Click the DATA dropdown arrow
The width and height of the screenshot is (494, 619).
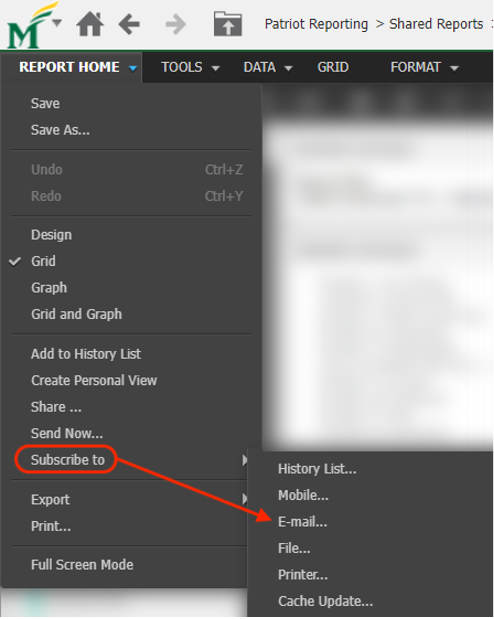pos(289,69)
